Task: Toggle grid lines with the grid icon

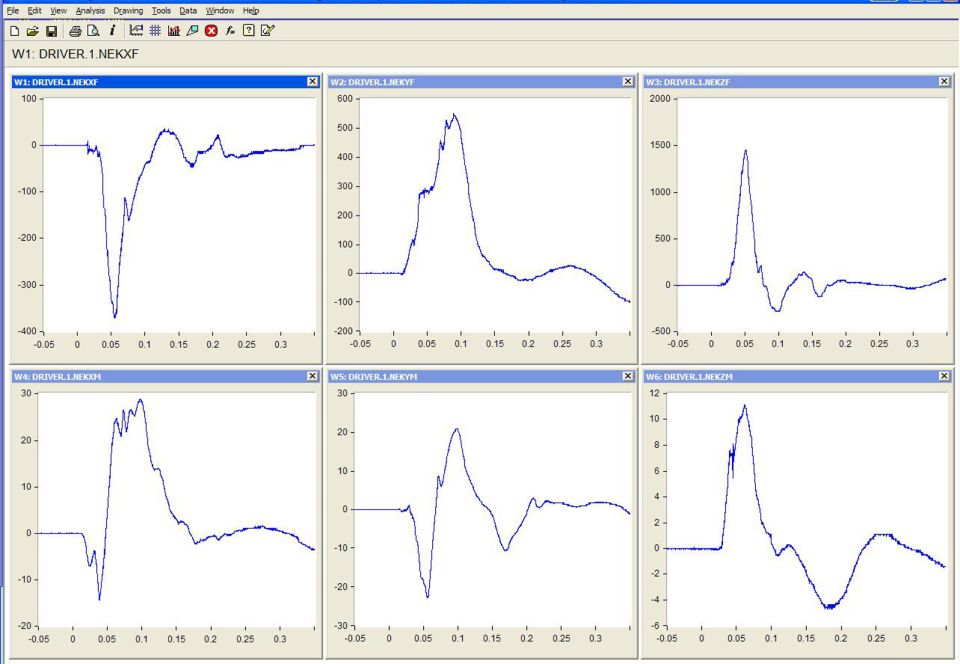Action: point(156,31)
